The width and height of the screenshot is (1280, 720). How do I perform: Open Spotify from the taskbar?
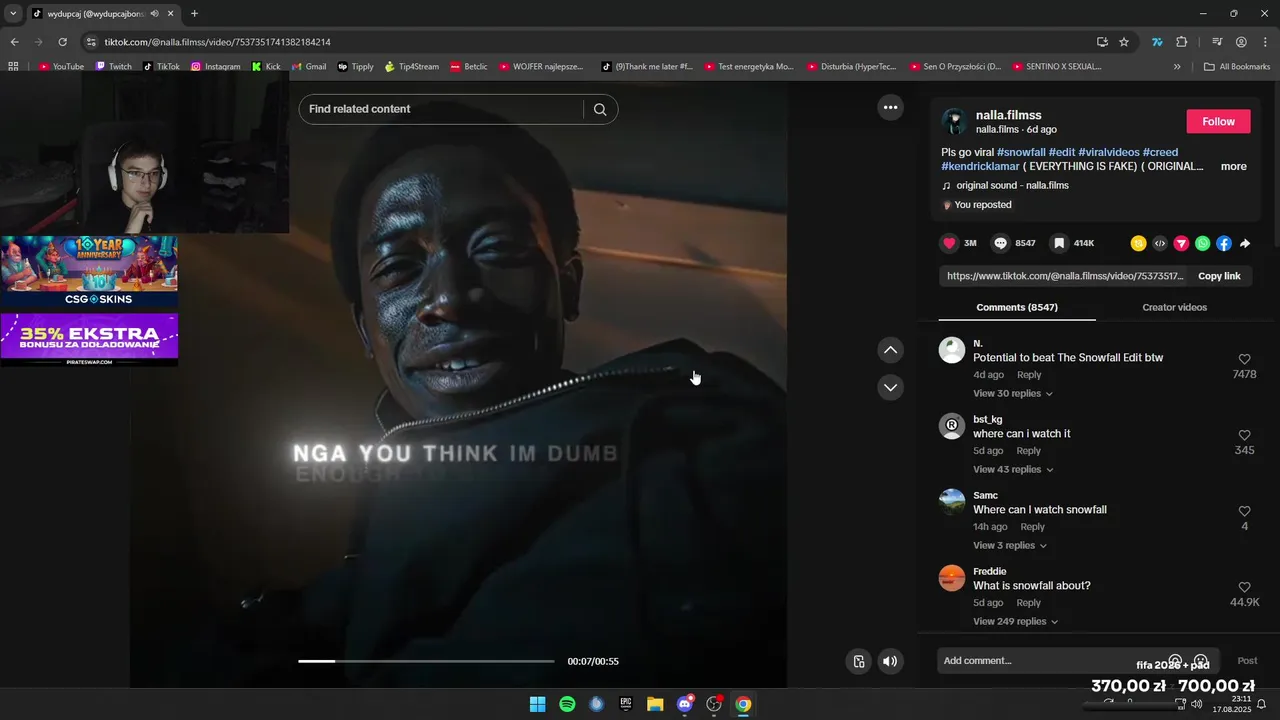[567, 704]
